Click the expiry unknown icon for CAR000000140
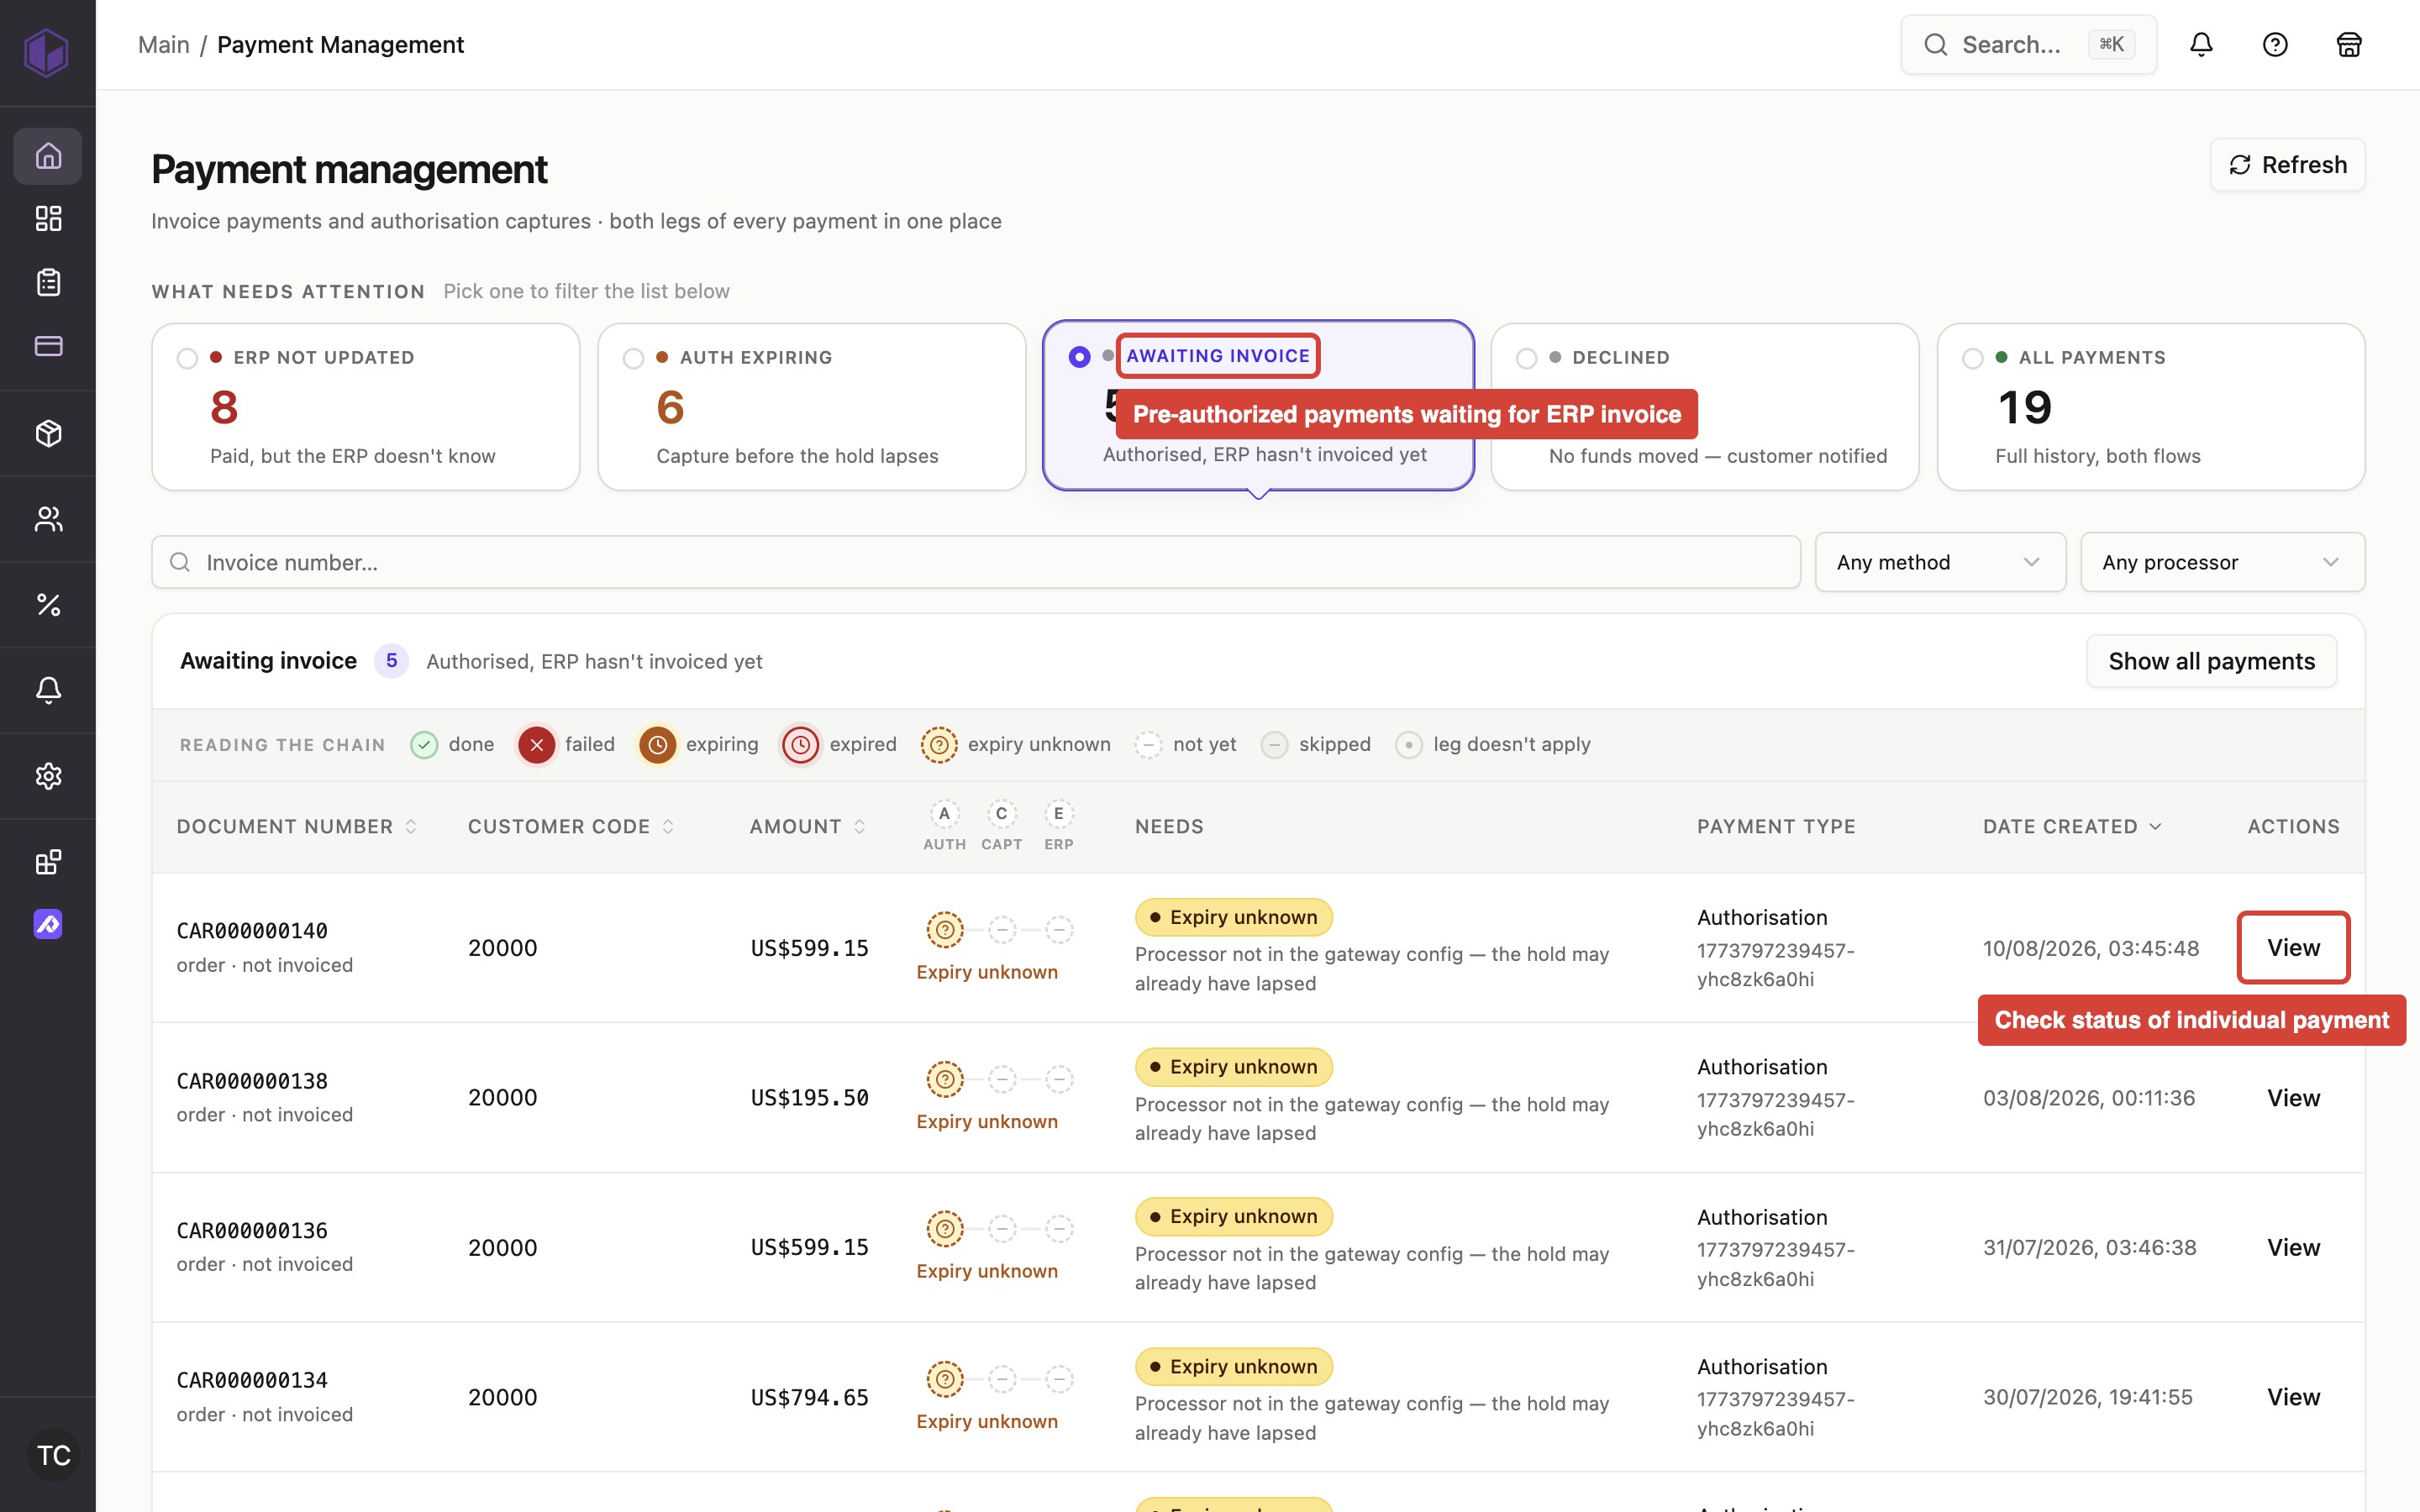 point(944,930)
